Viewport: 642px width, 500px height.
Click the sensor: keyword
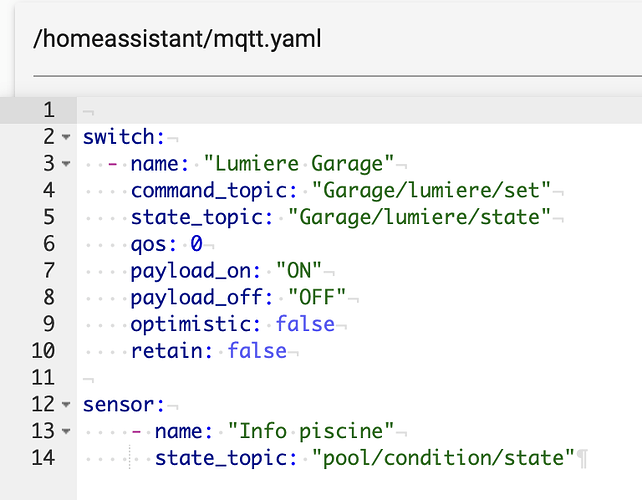(120, 405)
